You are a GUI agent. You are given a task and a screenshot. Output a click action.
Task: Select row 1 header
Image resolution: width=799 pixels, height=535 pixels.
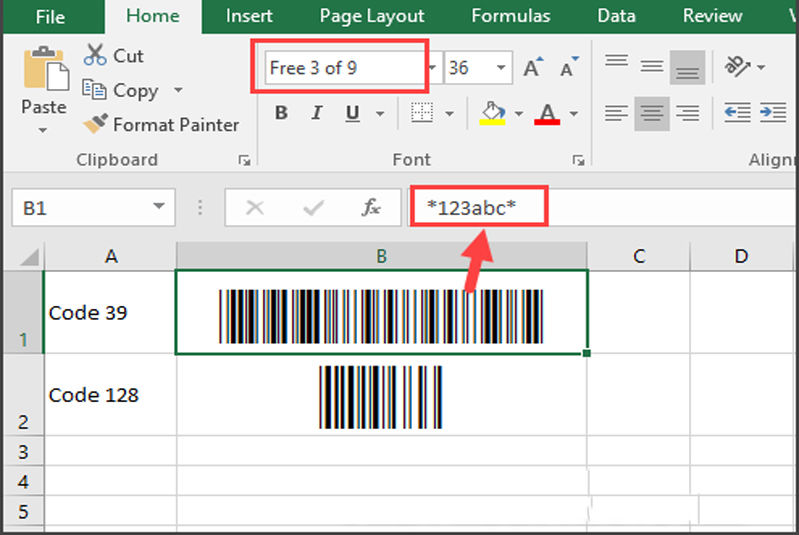tap(22, 312)
